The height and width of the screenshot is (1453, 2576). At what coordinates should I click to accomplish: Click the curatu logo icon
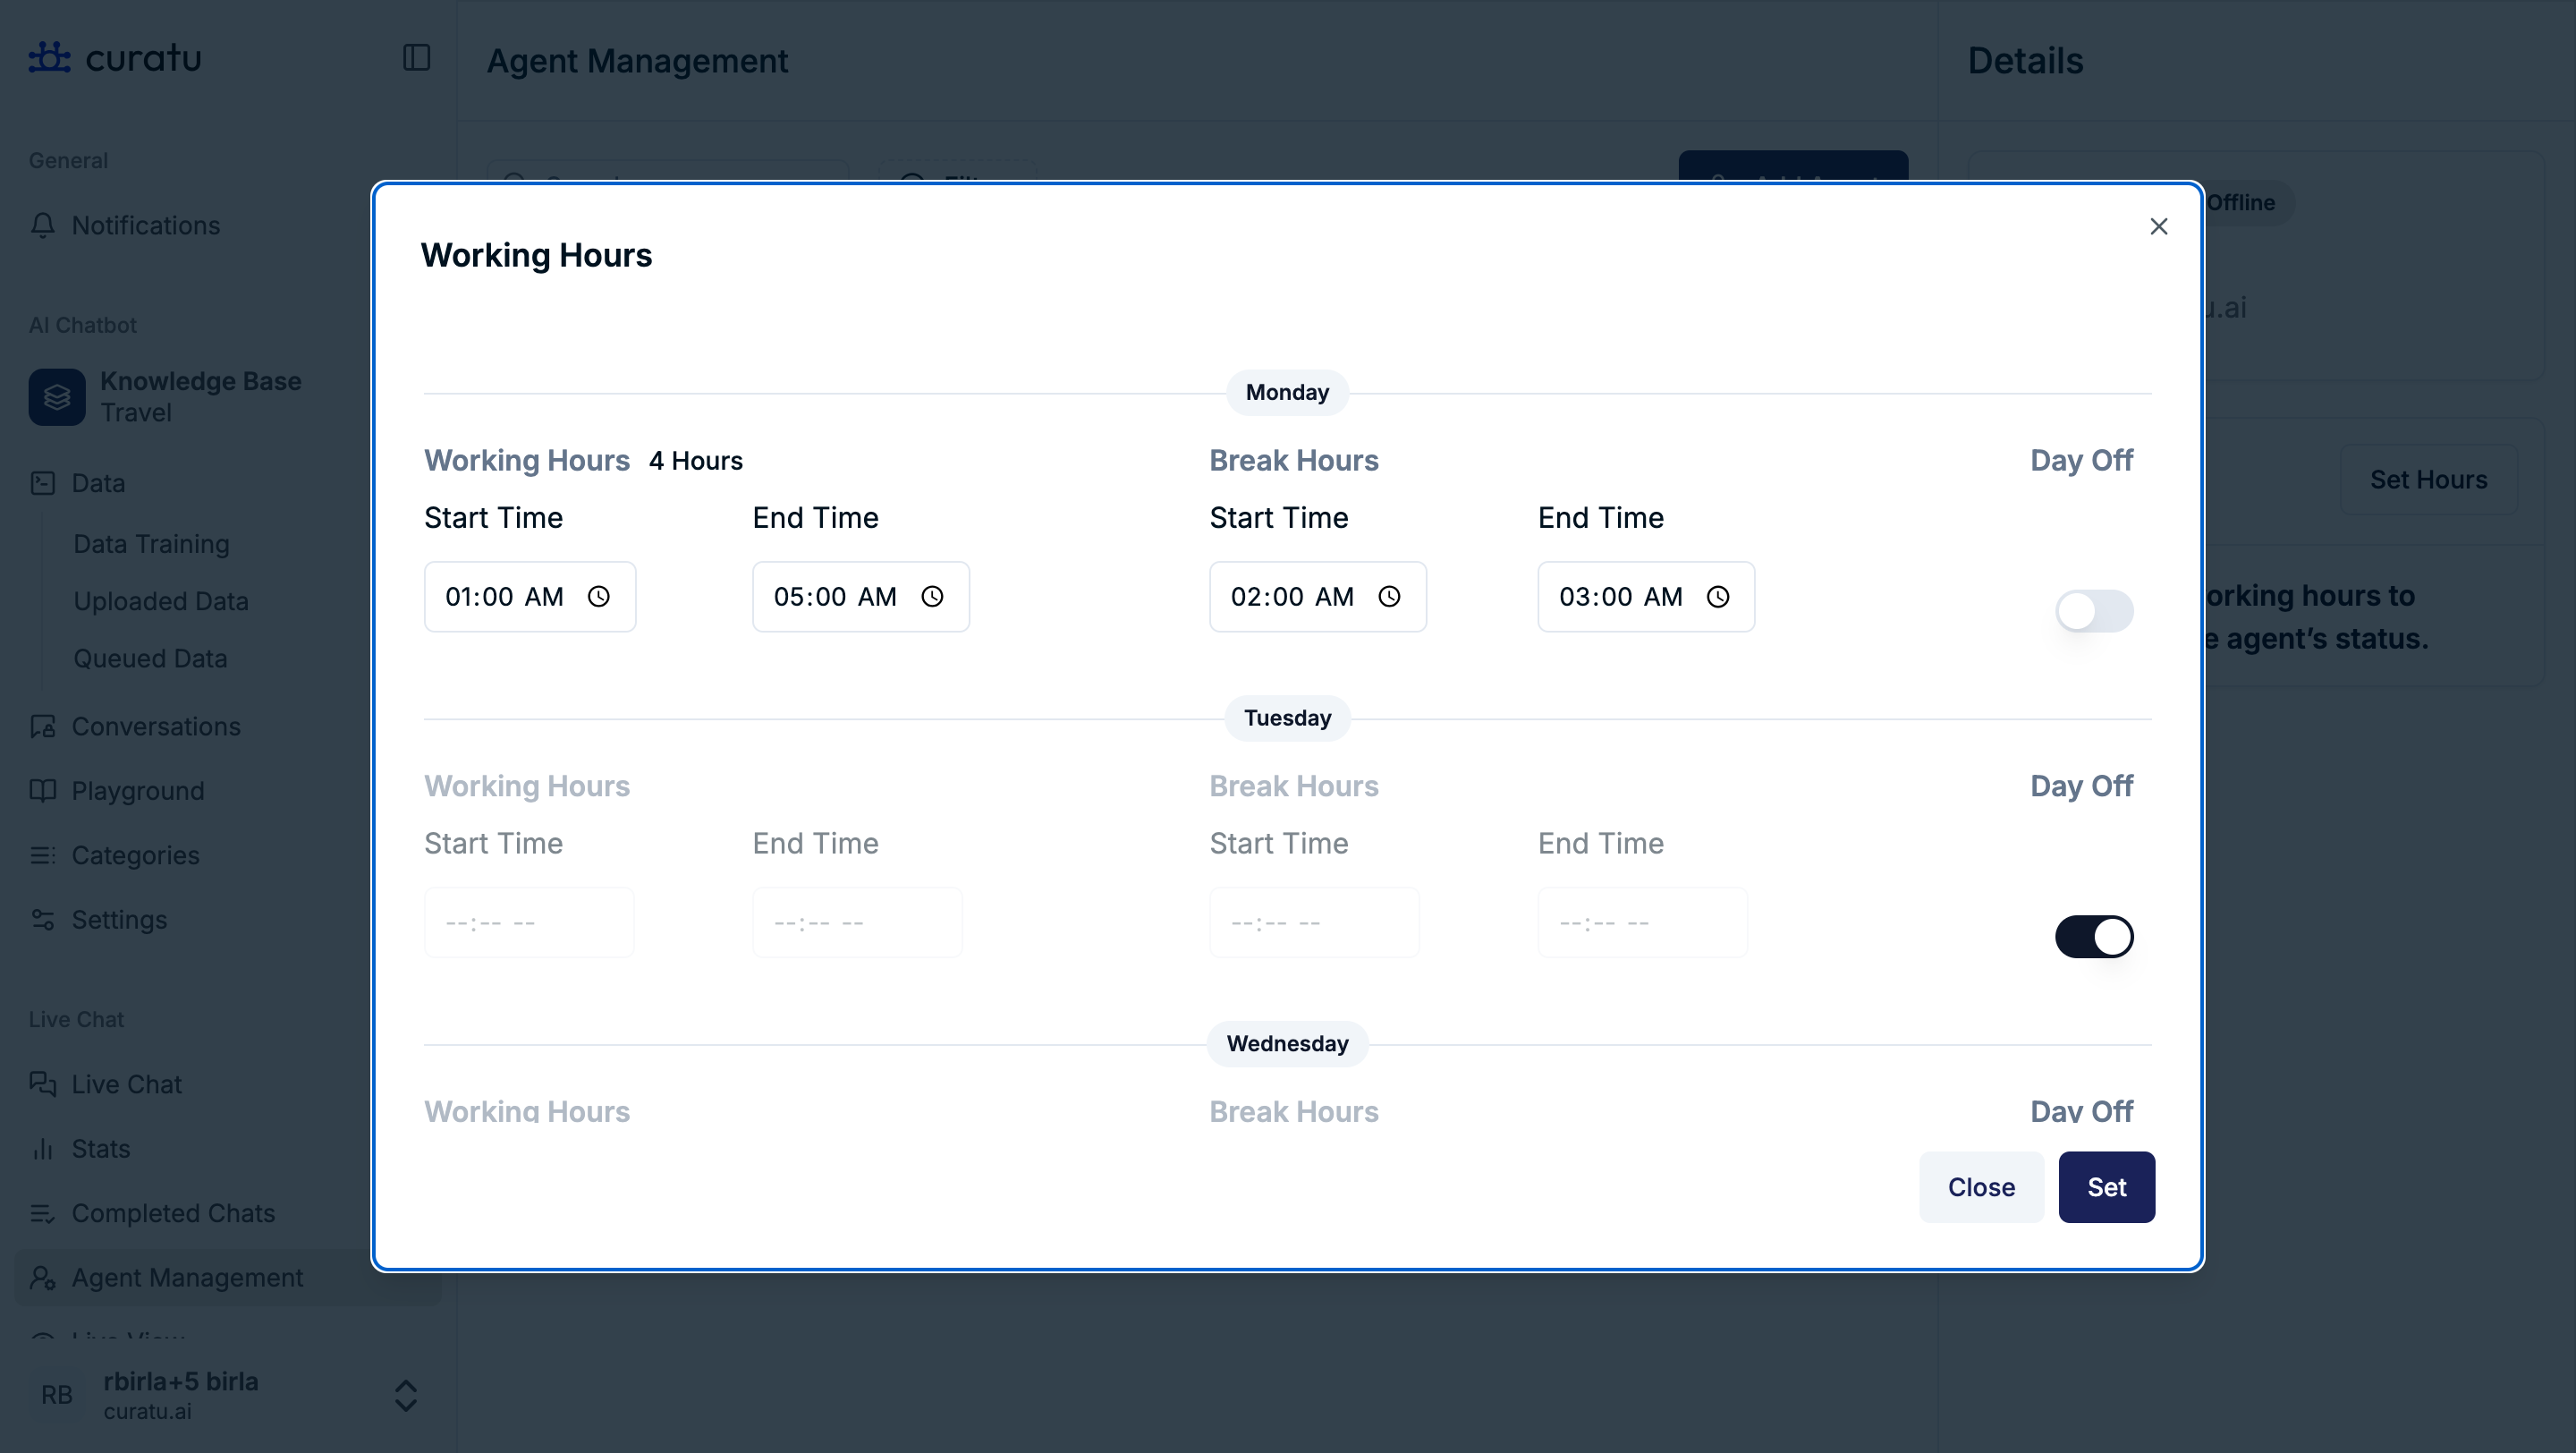click(x=49, y=57)
